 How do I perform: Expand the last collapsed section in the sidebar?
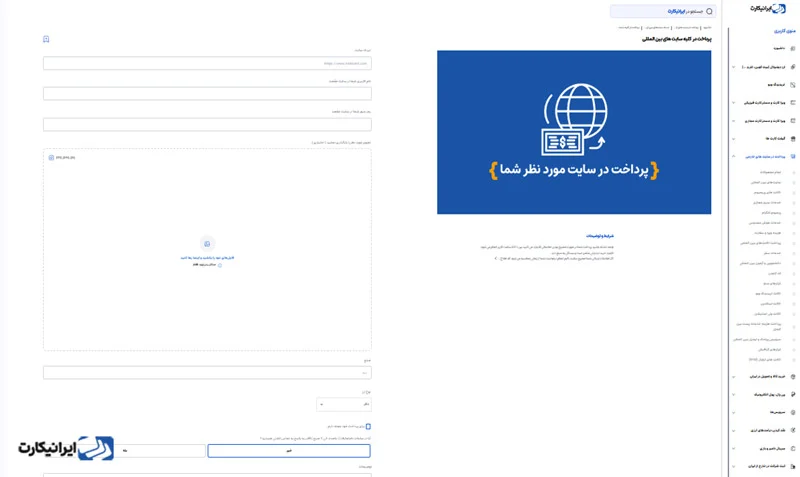pyautogui.click(x=734, y=466)
